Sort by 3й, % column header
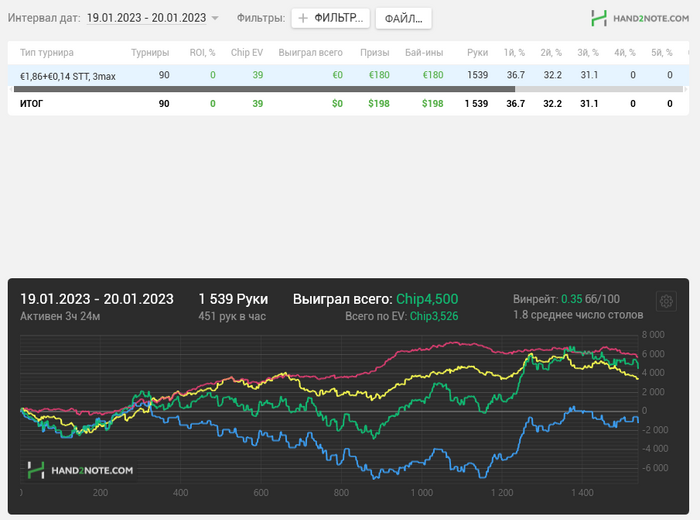 588,53
